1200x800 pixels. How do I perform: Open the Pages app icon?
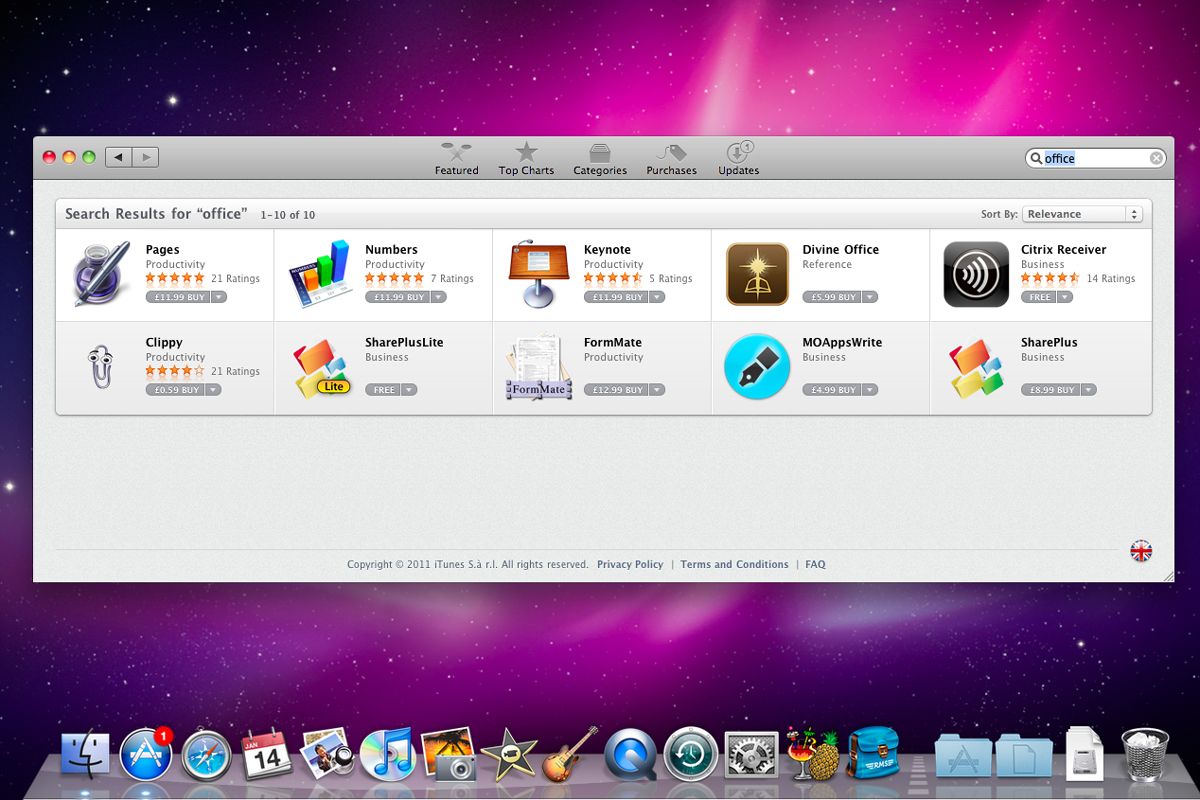coord(101,273)
